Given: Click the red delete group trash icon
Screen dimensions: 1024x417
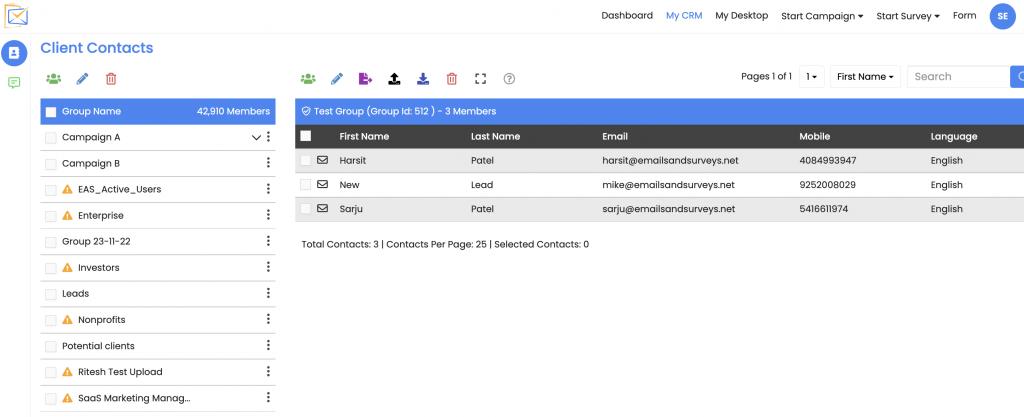Looking at the screenshot, I should [111, 78].
